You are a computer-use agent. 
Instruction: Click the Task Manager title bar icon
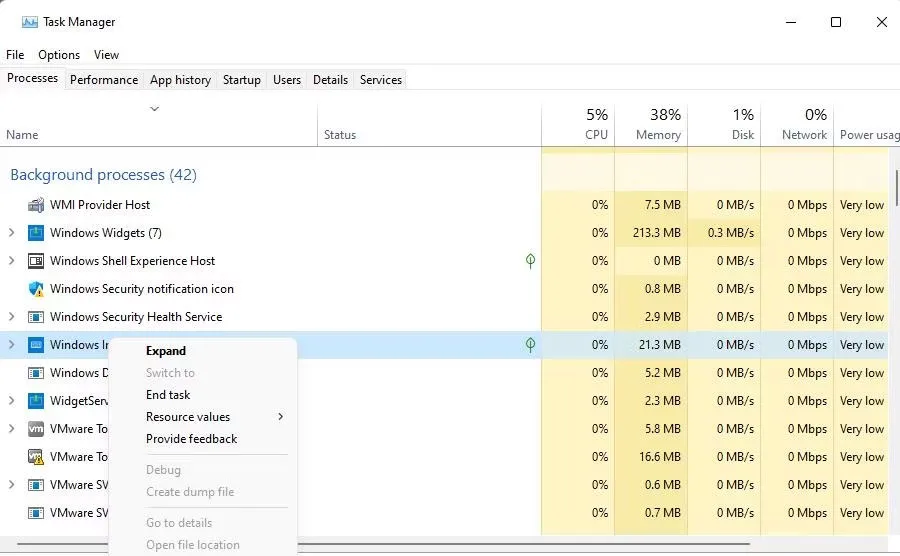pyautogui.click(x=29, y=22)
